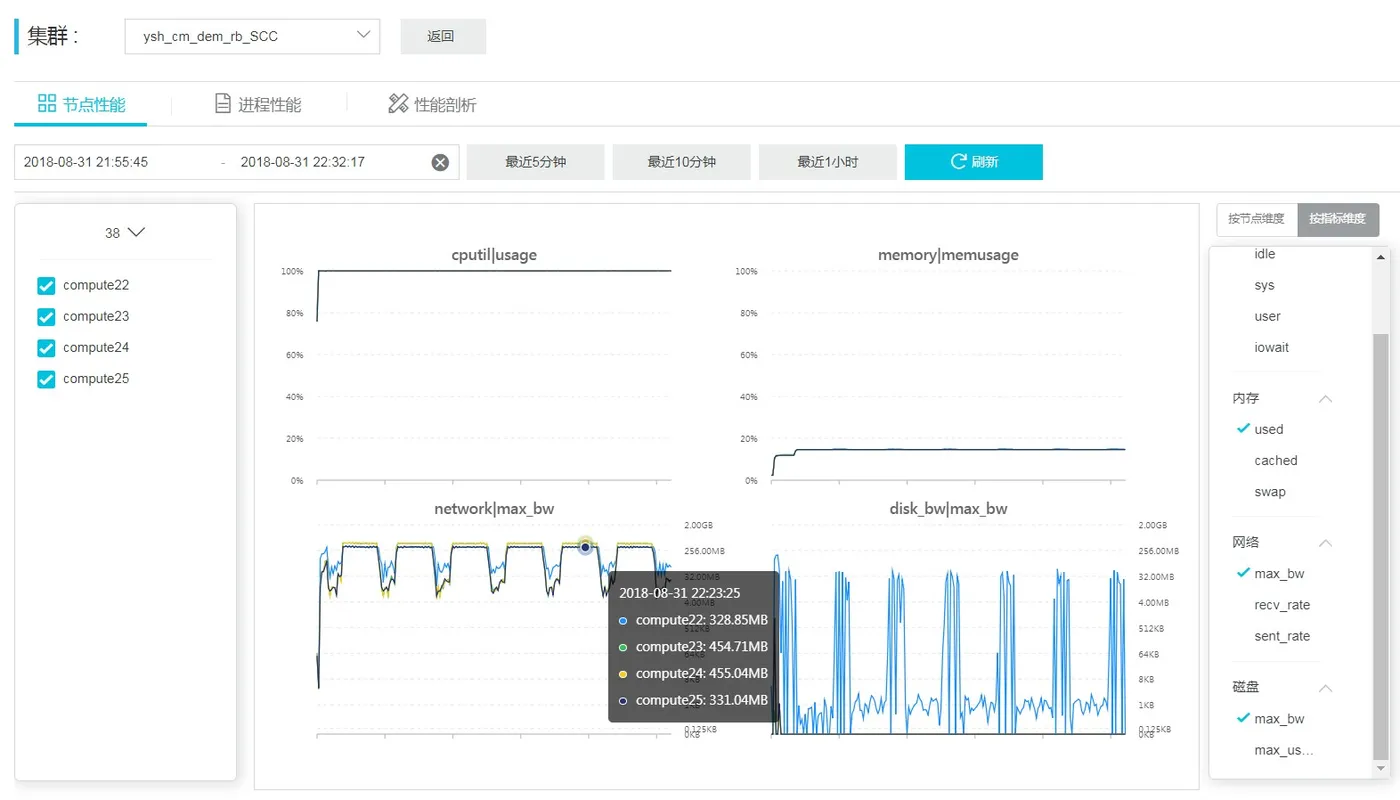This screenshot has height=800, width=1400.
Task: Select the user CPU metric
Action: point(1267,316)
